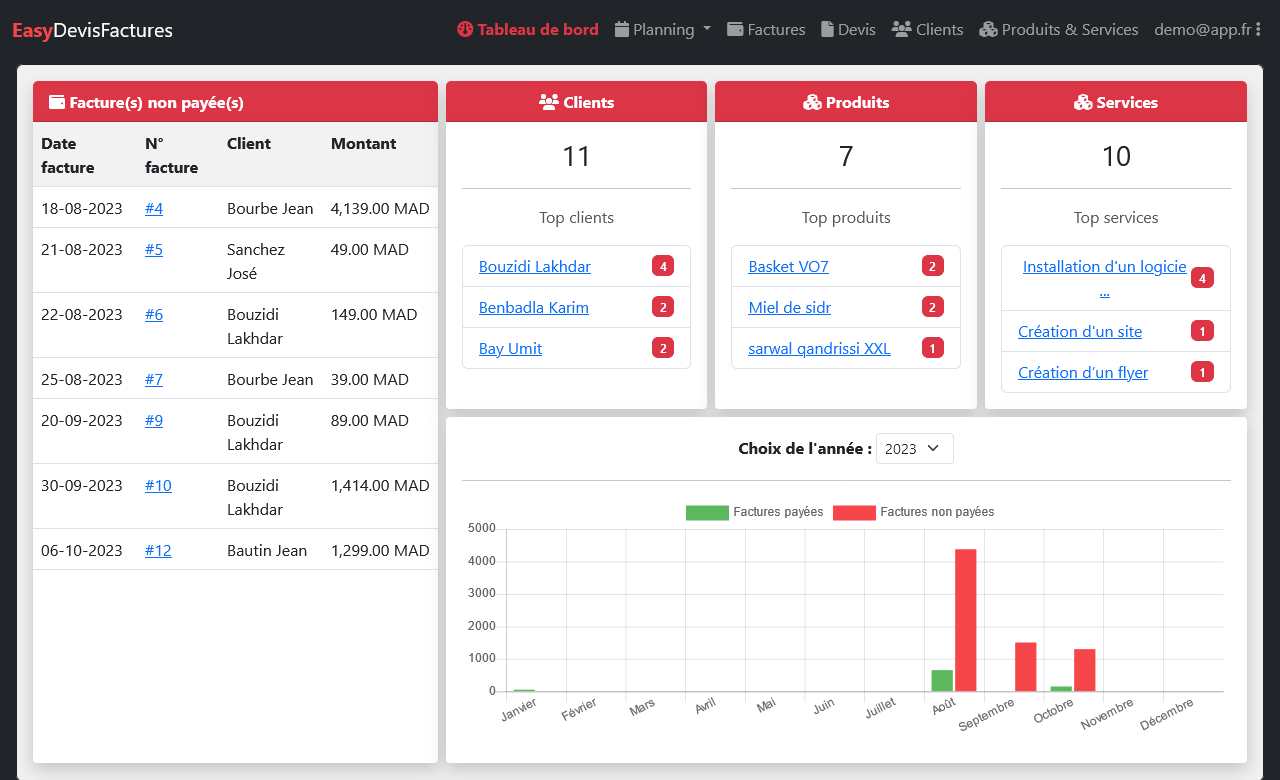Click the EasyDevisFactures brand logo
The image size is (1280, 780).
(92, 31)
